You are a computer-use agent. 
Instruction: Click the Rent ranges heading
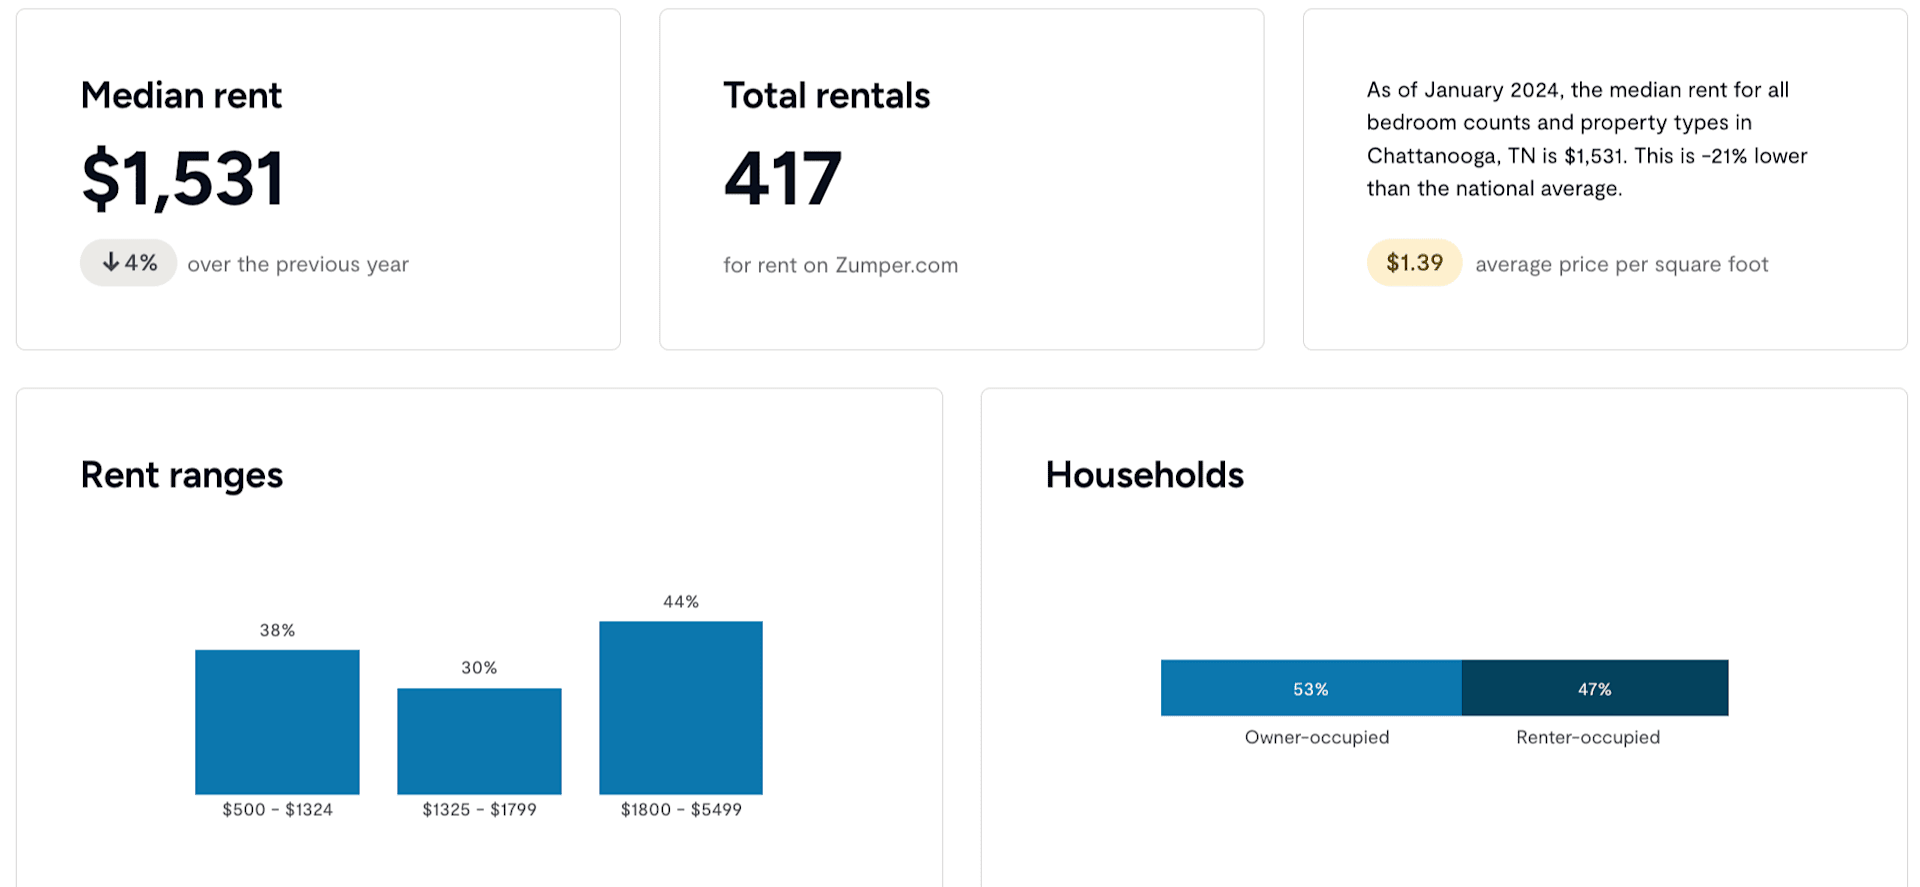(x=182, y=475)
